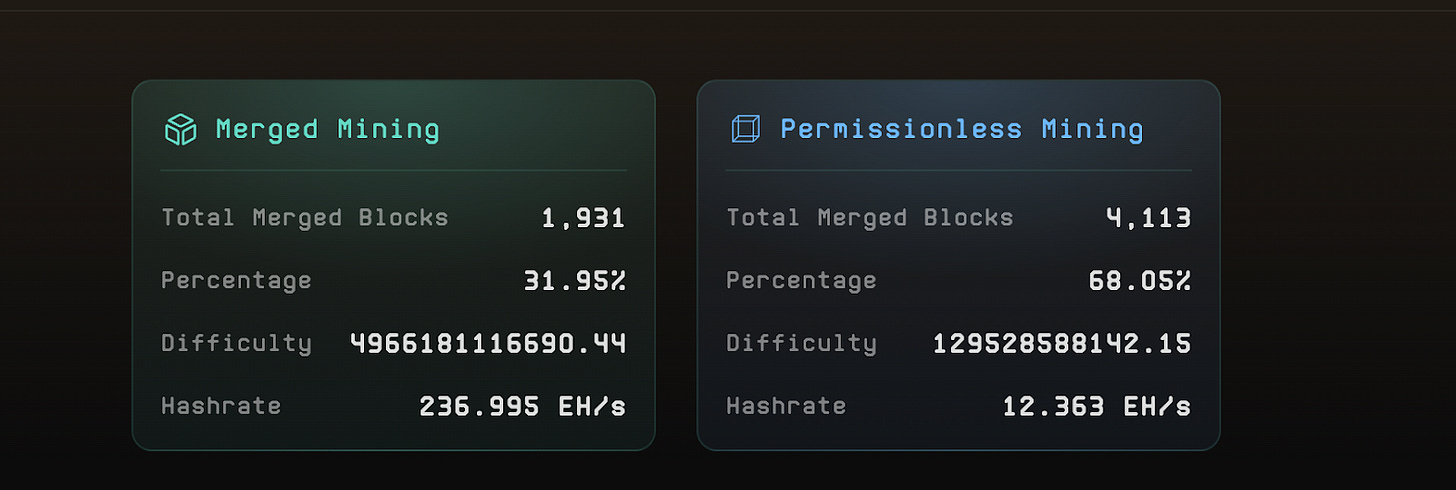
Task: Click Percentage label in Merged Mining card
Action: click(x=236, y=281)
